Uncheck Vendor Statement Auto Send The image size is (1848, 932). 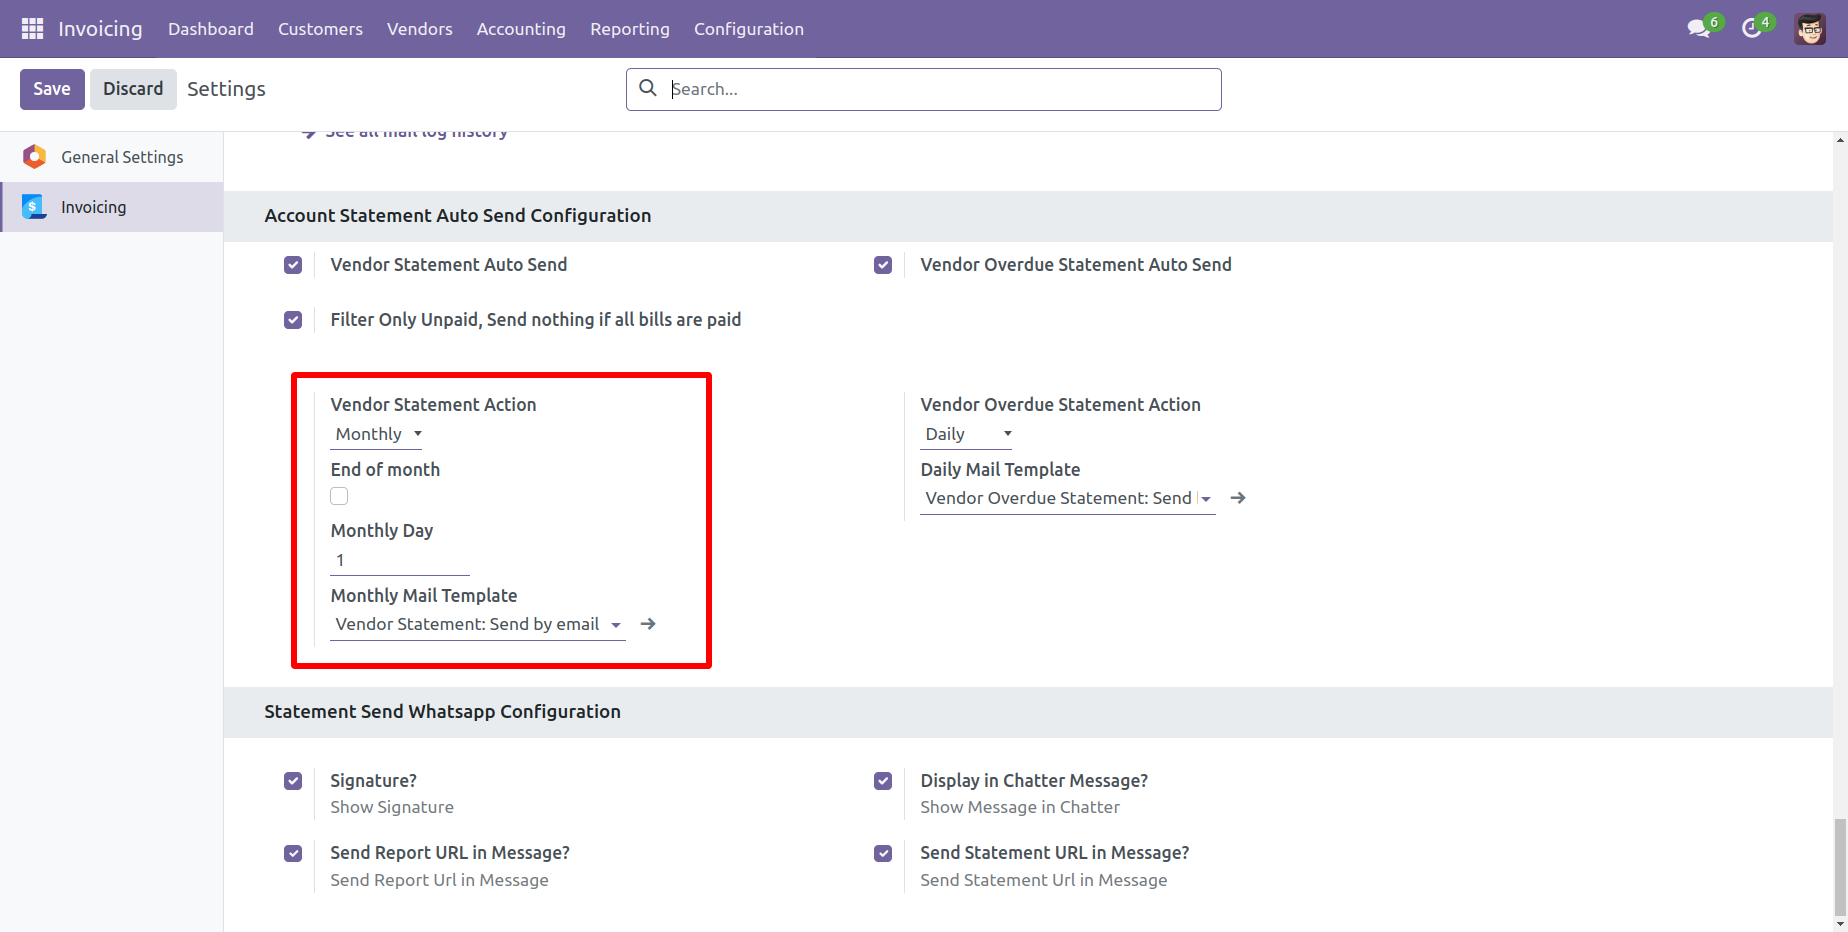pos(293,265)
